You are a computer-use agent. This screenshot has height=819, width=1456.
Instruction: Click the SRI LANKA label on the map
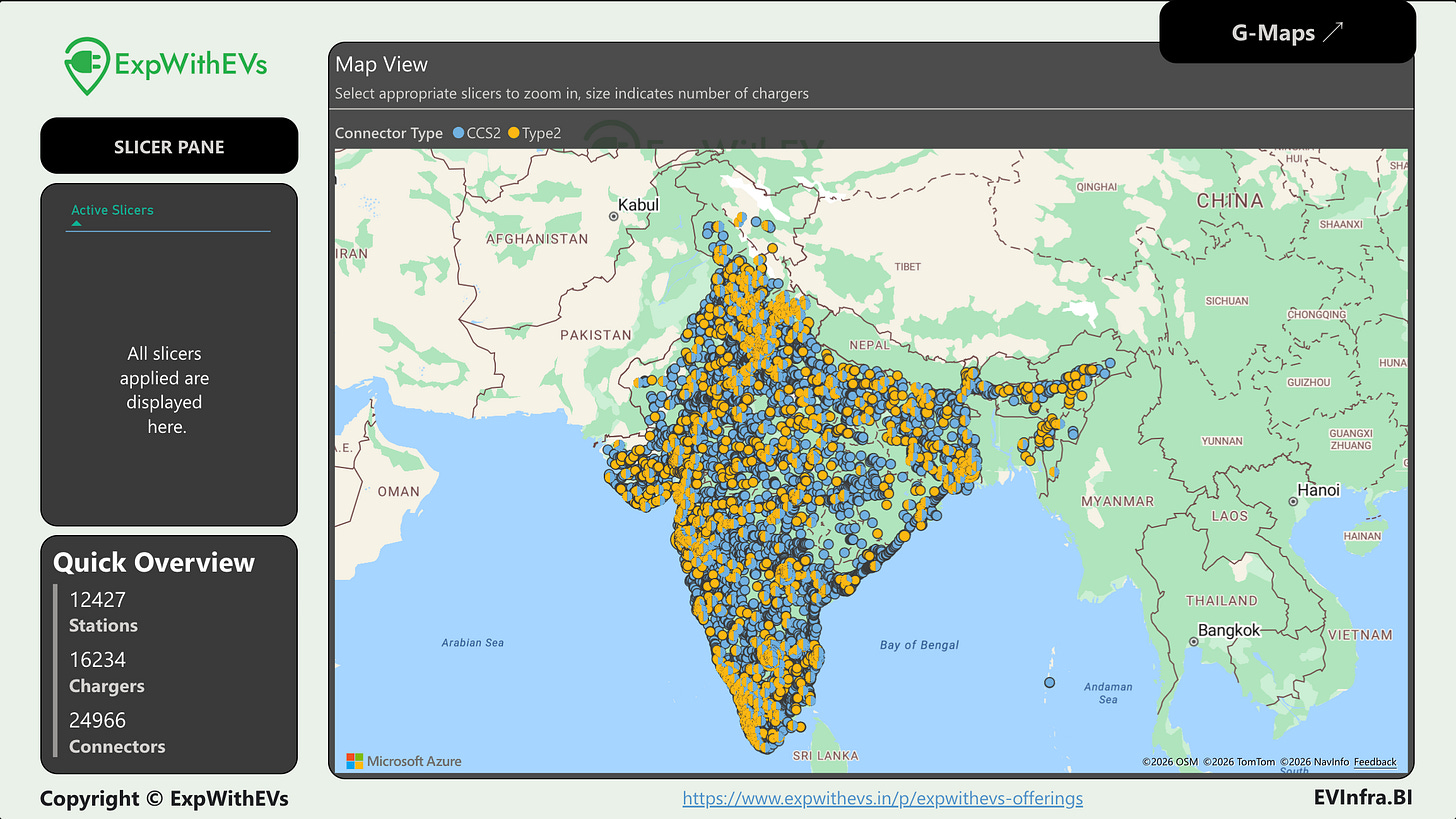coord(825,756)
